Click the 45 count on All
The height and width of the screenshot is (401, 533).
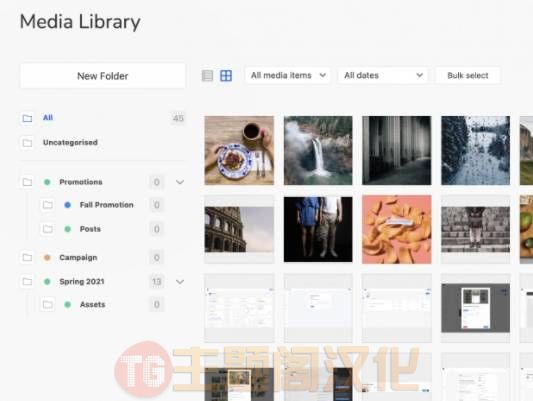point(178,118)
